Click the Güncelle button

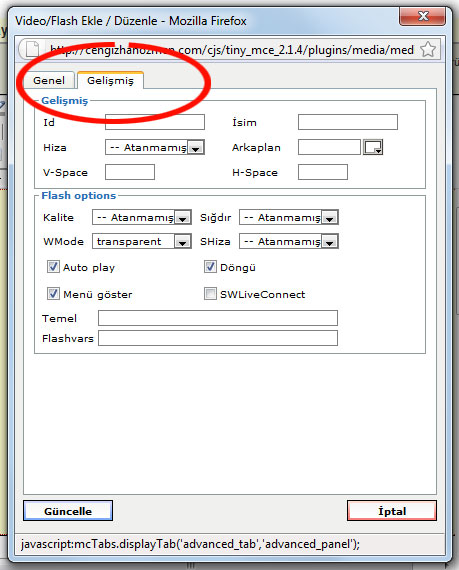click(68, 511)
